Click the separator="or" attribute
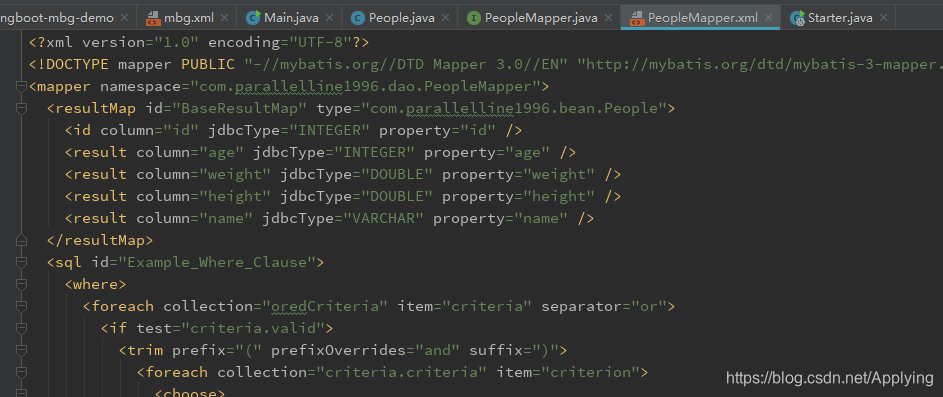Viewport: 943px width, 397px height. (604, 306)
